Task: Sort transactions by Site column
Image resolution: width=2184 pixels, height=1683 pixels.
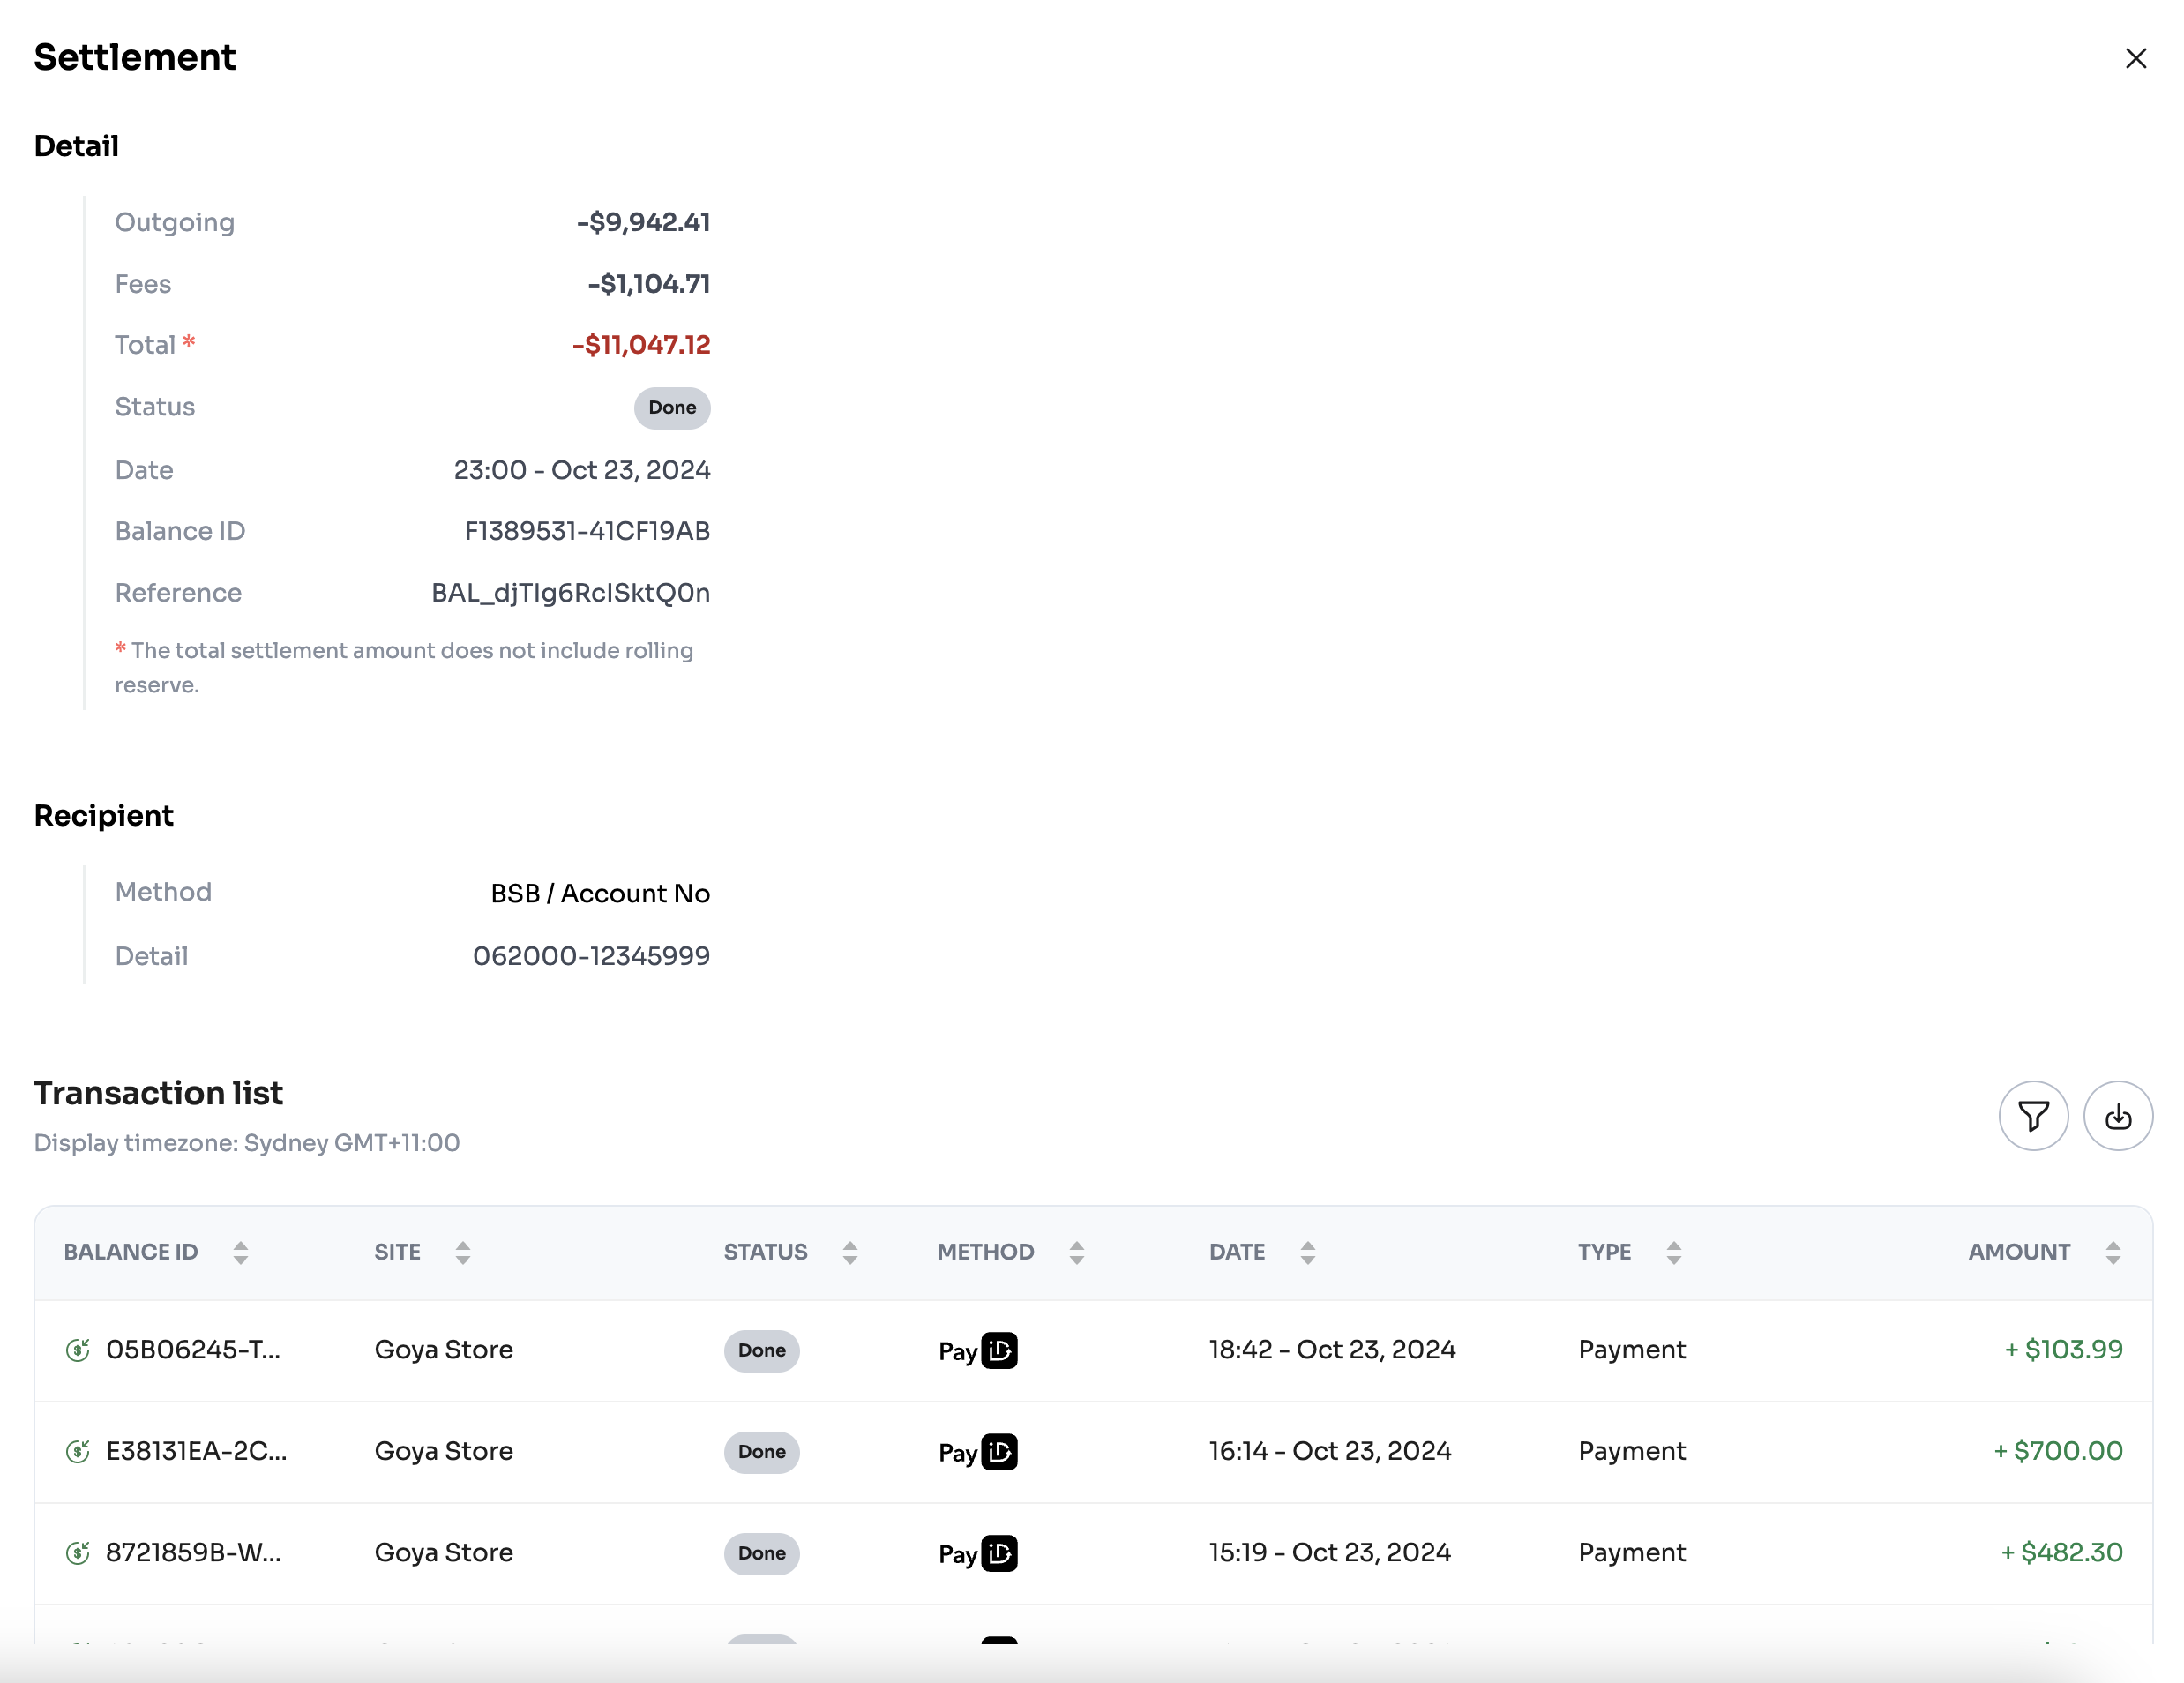Action: pos(462,1253)
